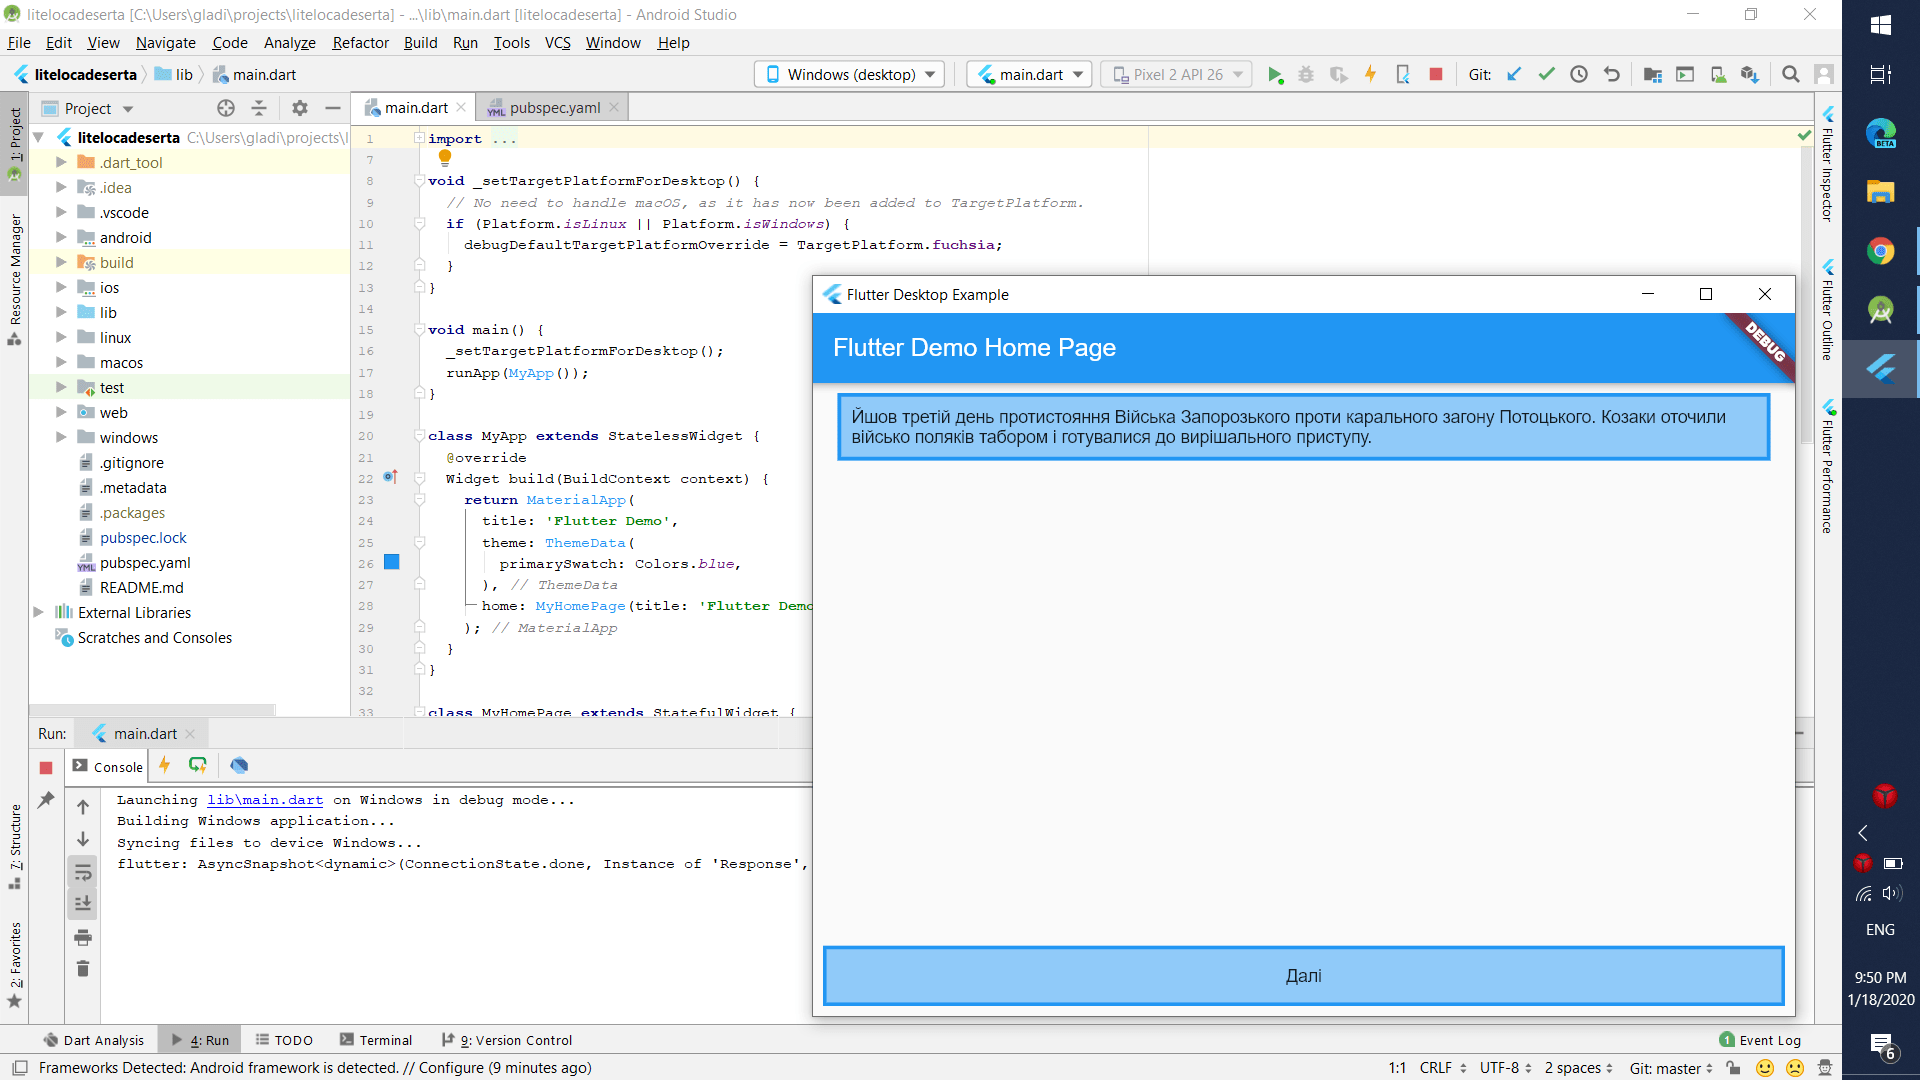Open the Refactor menu
The width and height of the screenshot is (1920, 1080).
pos(360,43)
